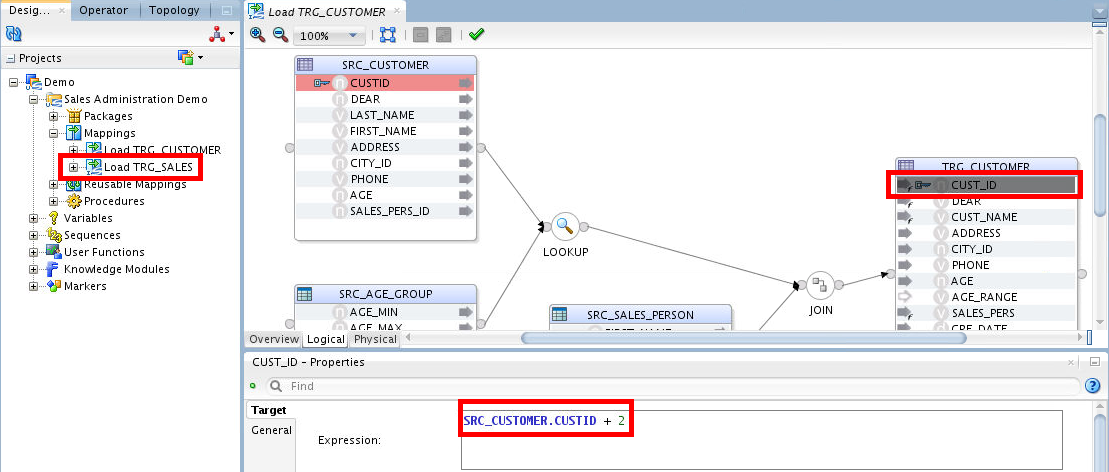Select the Logical tab
Screen dimensions: 1109x472
(x=325, y=339)
